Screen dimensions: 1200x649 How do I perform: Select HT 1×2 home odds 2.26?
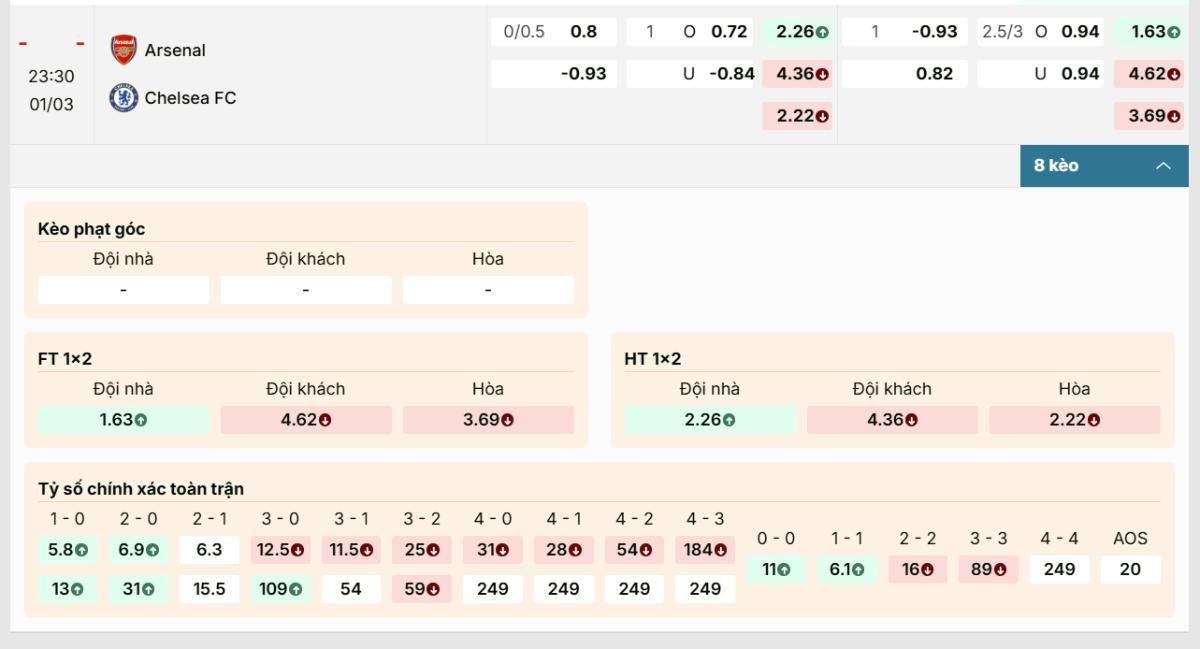[710, 420]
